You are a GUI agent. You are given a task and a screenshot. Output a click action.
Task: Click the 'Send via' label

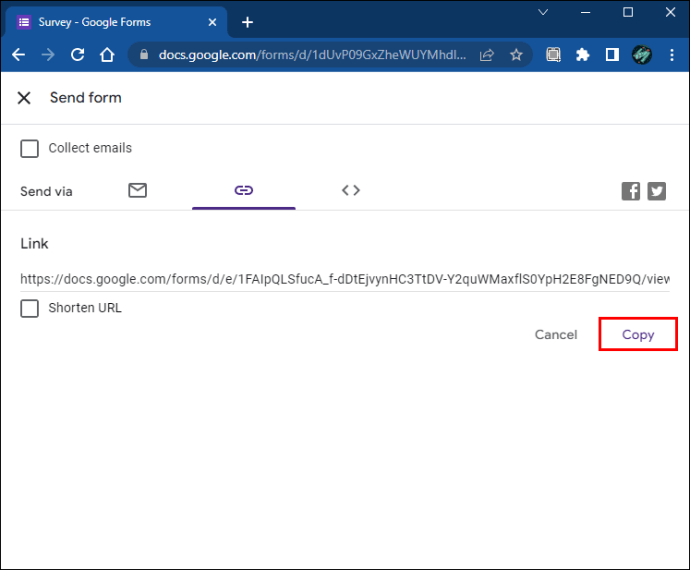tap(46, 191)
